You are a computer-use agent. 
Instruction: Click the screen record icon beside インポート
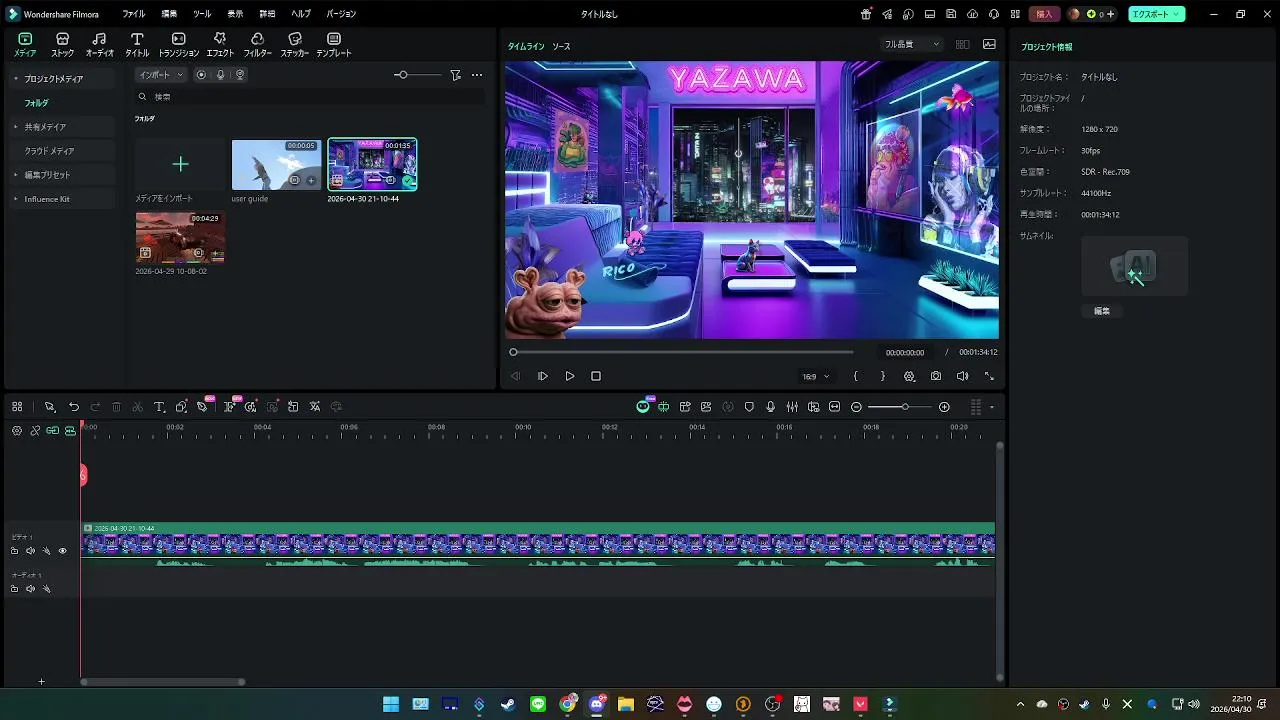coord(201,75)
